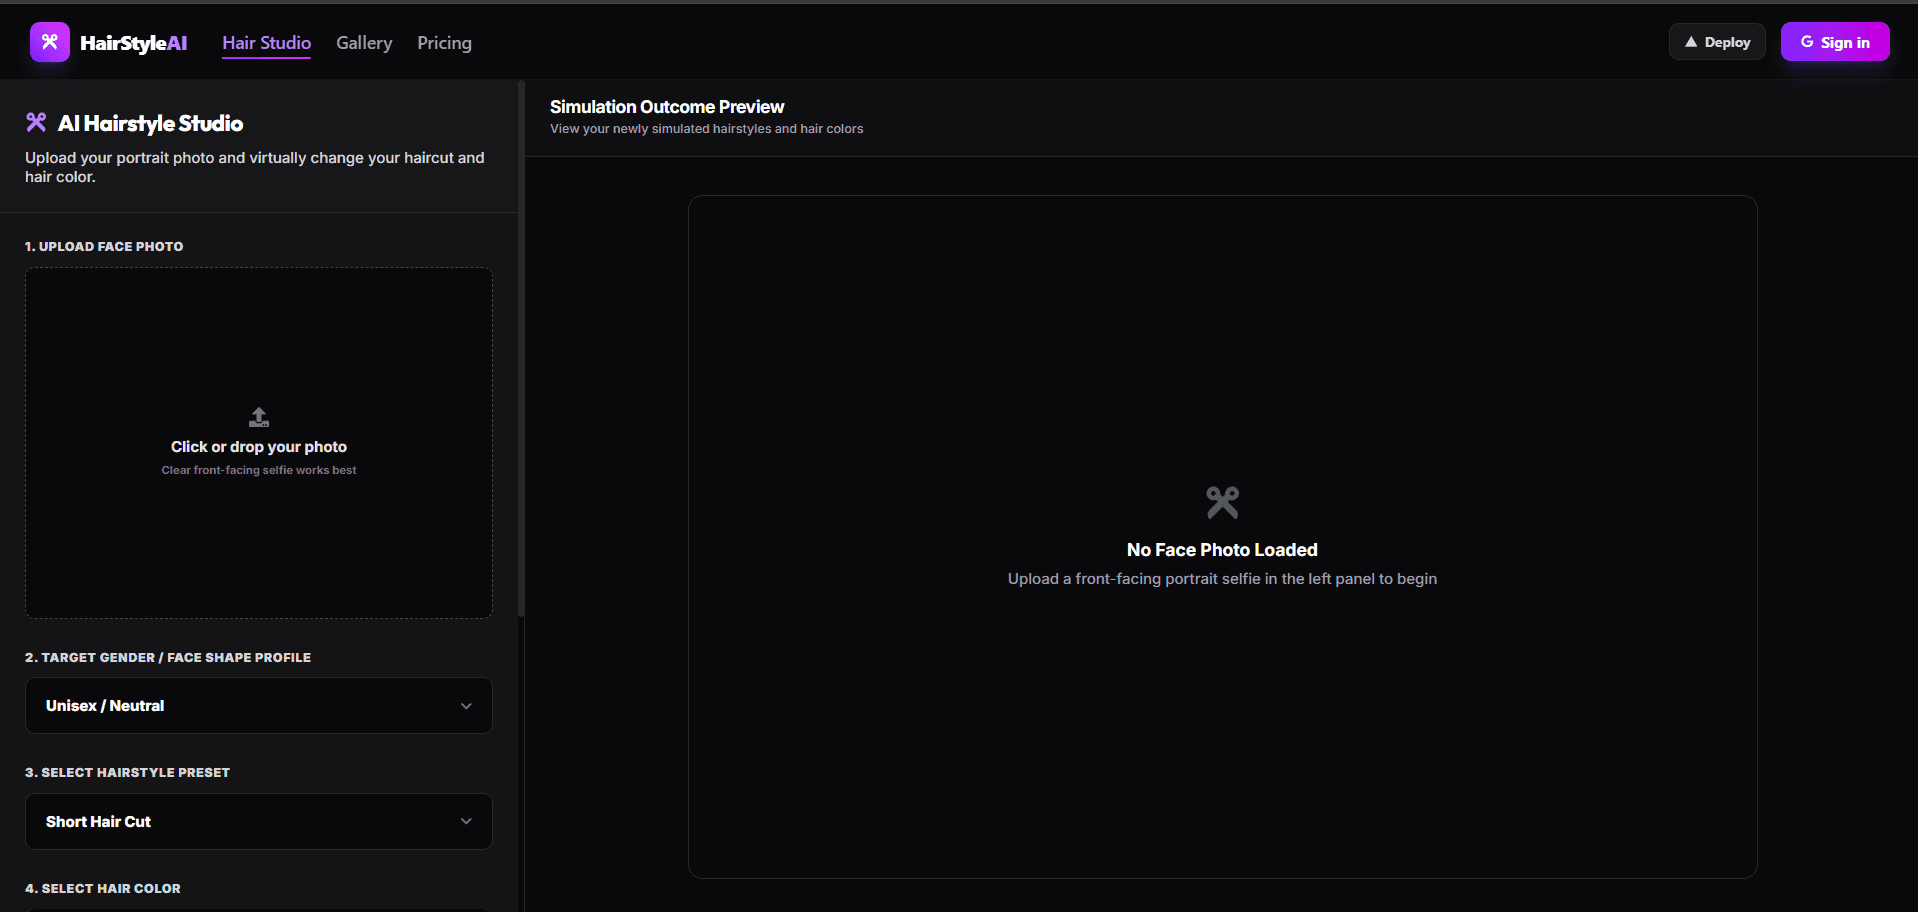The image size is (1918, 912).
Task: Open the Short Hair Cut preset dropdown
Action: [x=259, y=821]
